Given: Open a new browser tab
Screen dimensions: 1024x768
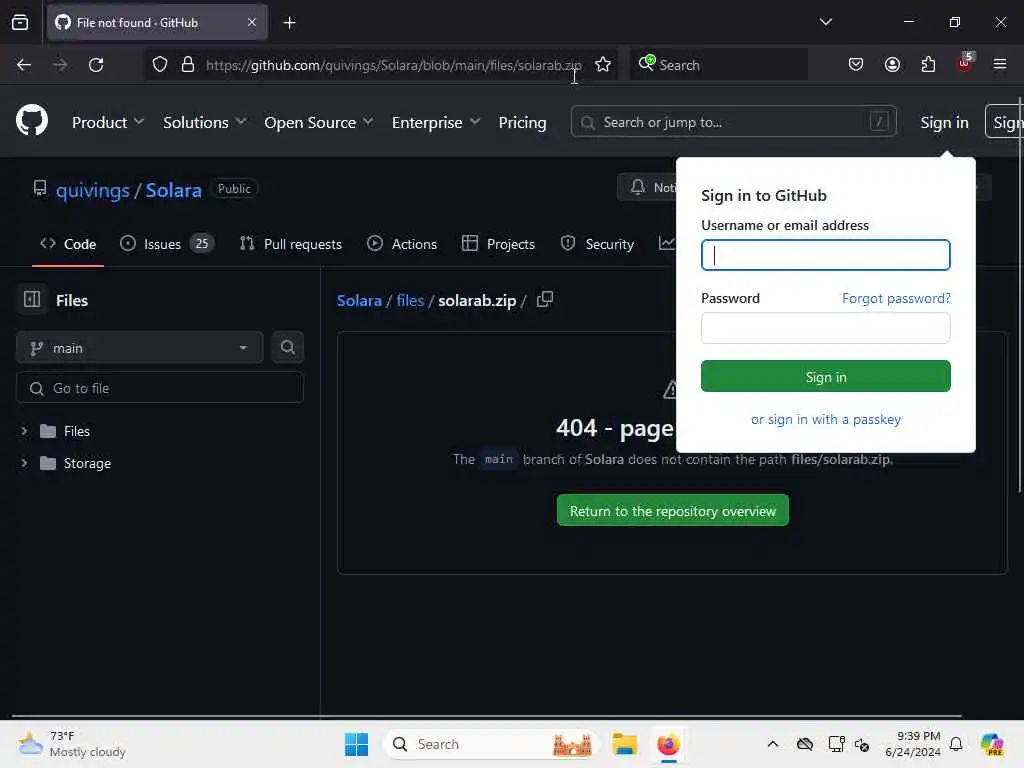Looking at the screenshot, I should coord(289,23).
